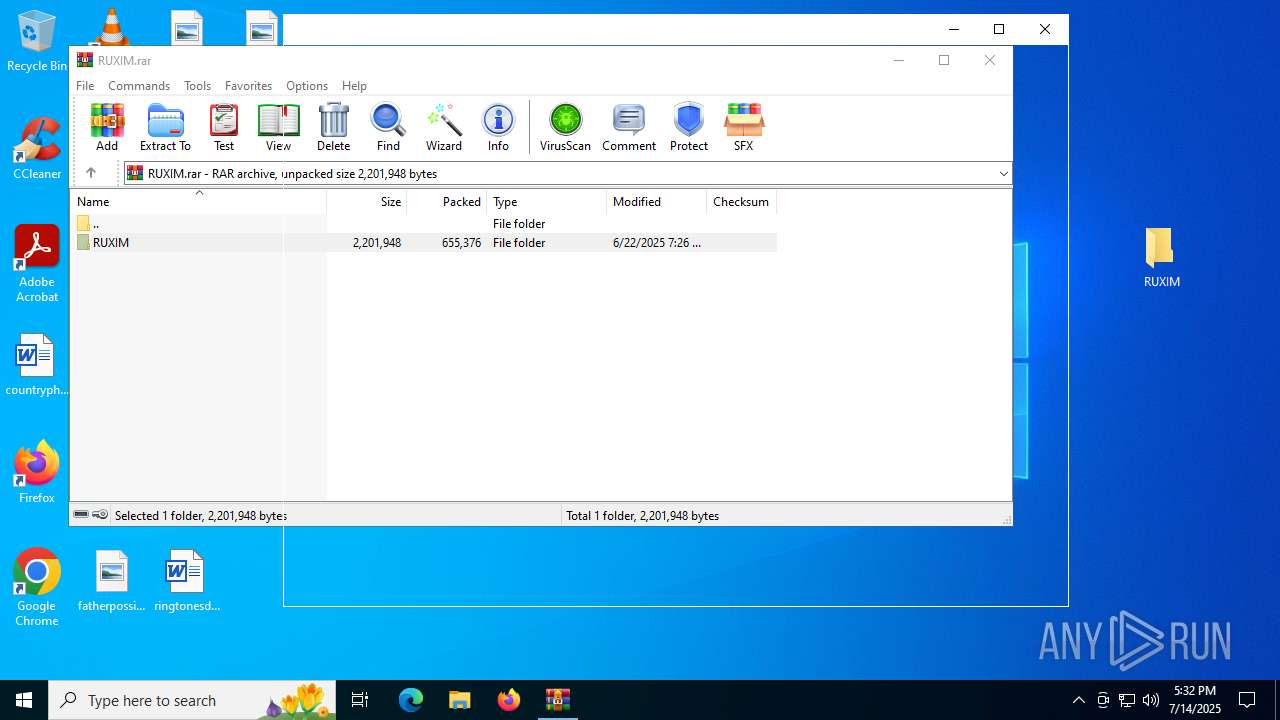Launch the Wizard tool
1280x720 pixels.
coord(444,127)
